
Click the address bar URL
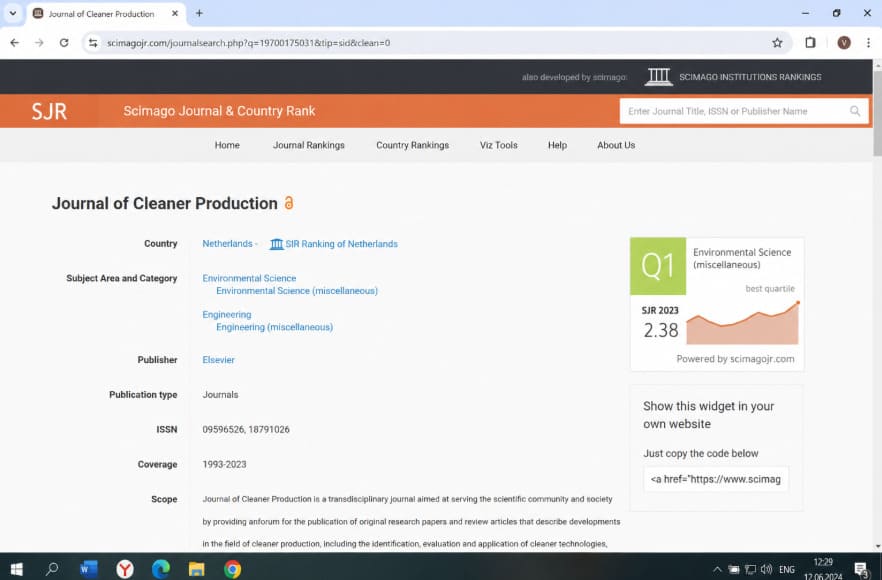point(248,43)
